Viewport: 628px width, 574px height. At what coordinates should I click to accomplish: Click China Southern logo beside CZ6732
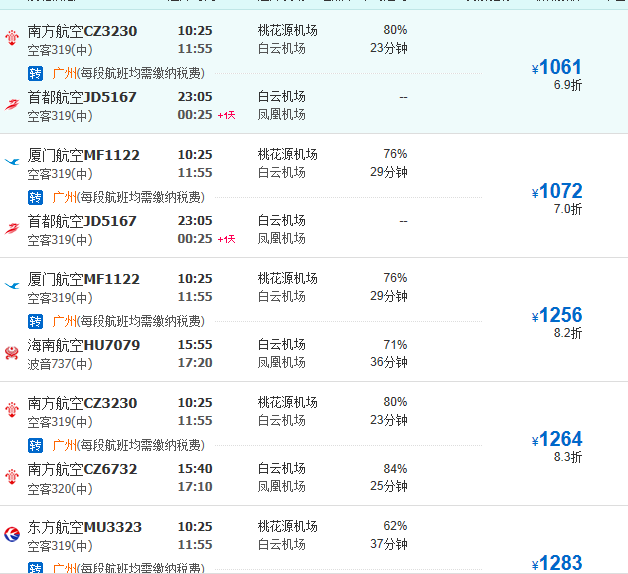[x=12, y=476]
